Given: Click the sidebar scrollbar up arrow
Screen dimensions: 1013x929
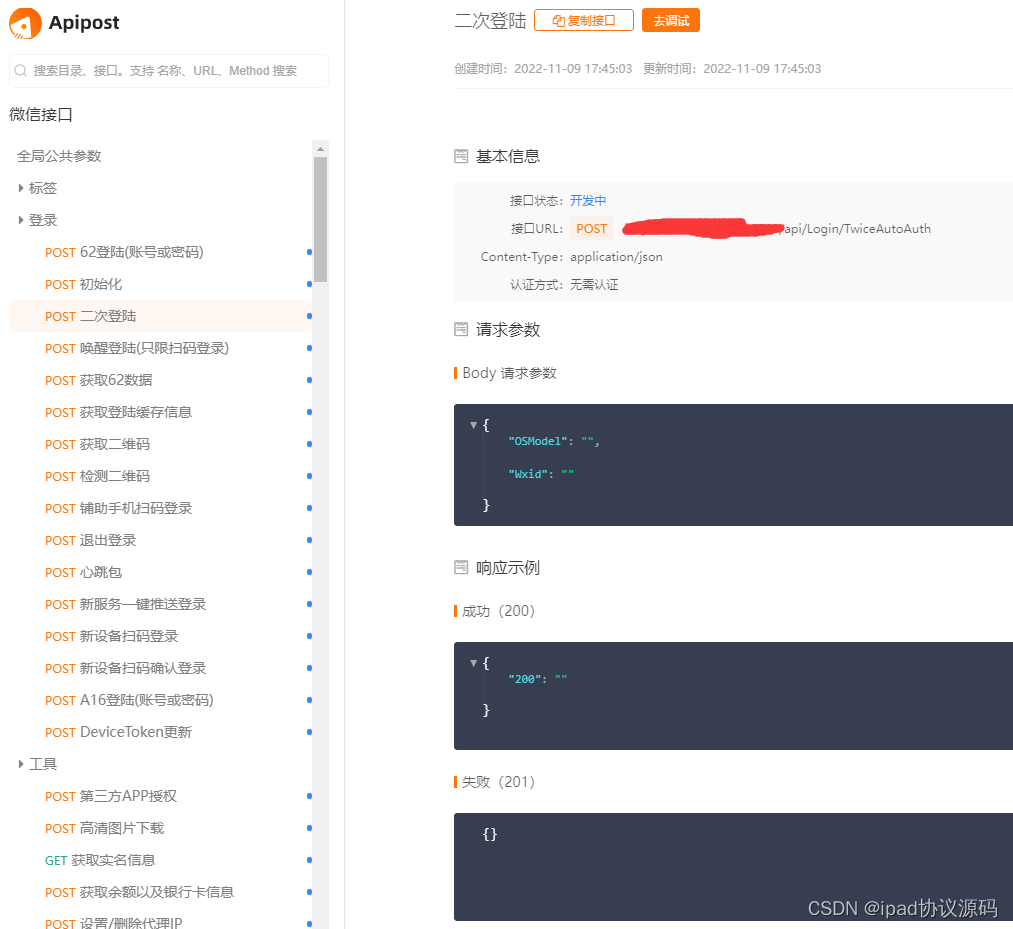Looking at the screenshot, I should point(320,149).
